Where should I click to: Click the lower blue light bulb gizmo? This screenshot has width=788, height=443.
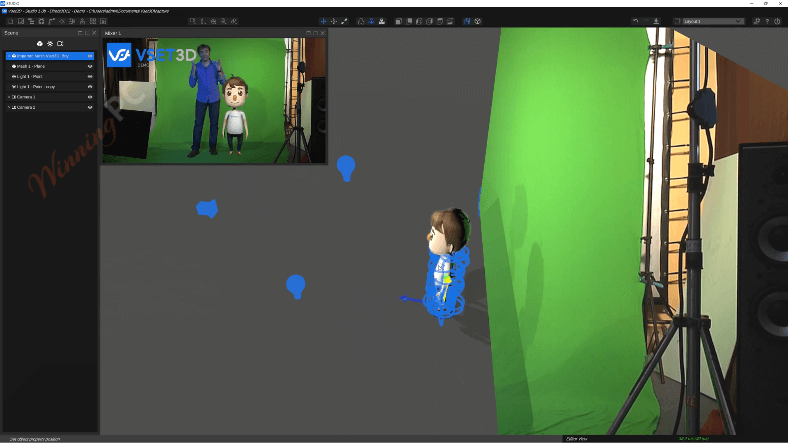(296, 287)
